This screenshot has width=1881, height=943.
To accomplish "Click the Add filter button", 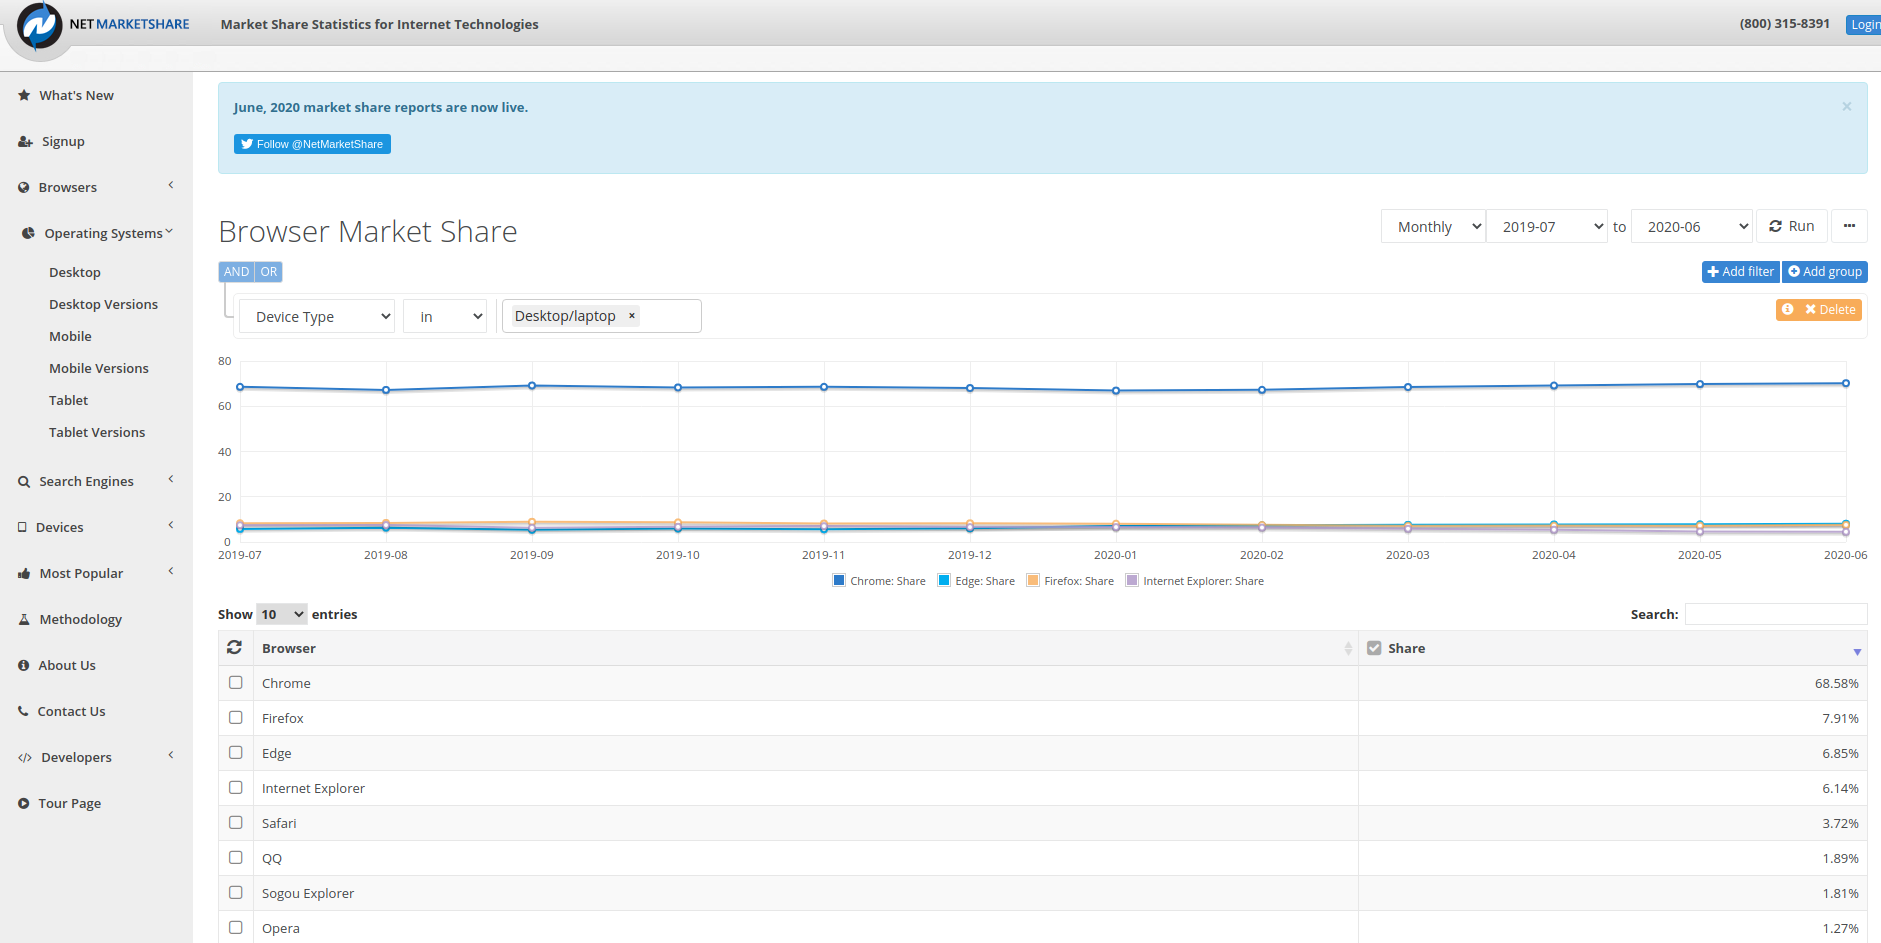I will coord(1740,272).
